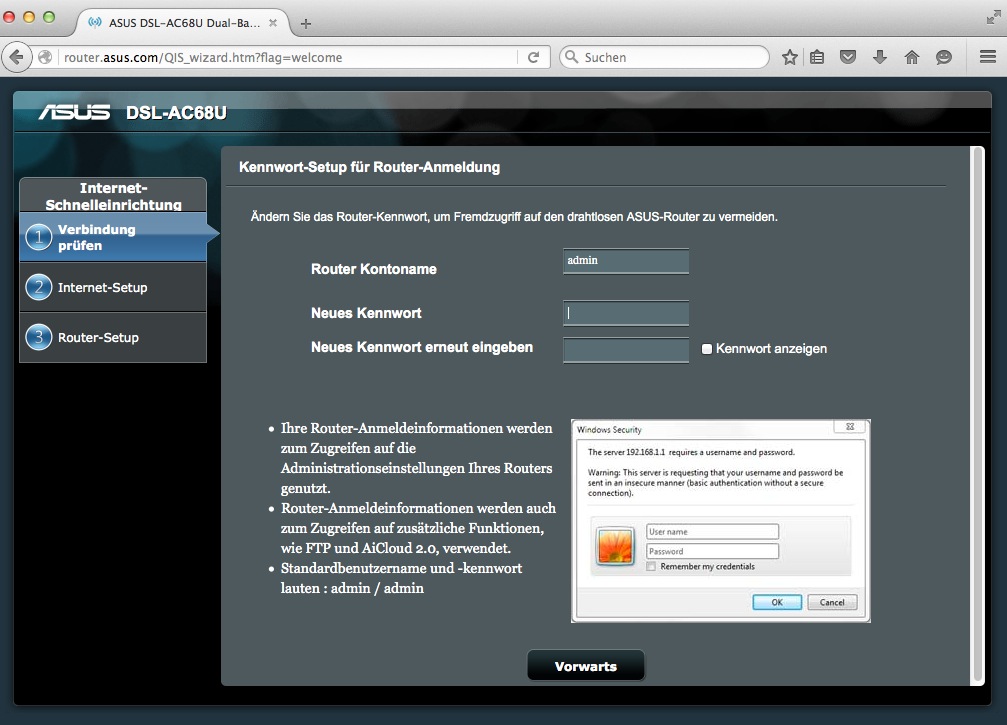Click the step 3 circle icon
1007x725 pixels.
39,337
